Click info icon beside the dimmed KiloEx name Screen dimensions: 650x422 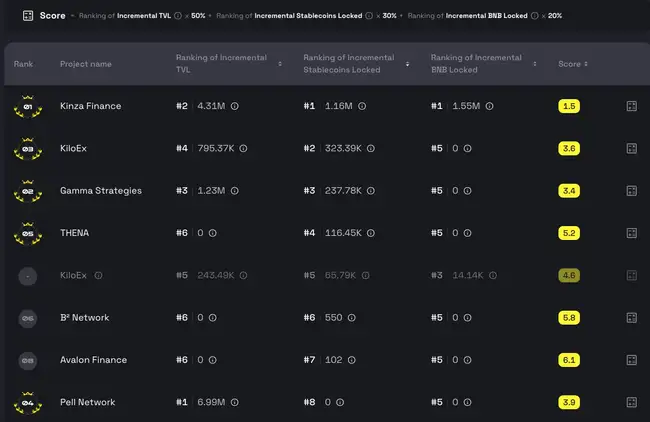98,275
